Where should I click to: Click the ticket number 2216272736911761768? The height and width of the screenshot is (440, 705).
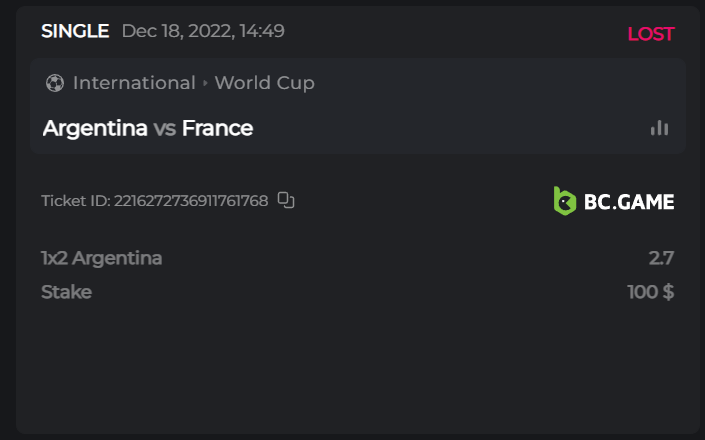coord(191,200)
